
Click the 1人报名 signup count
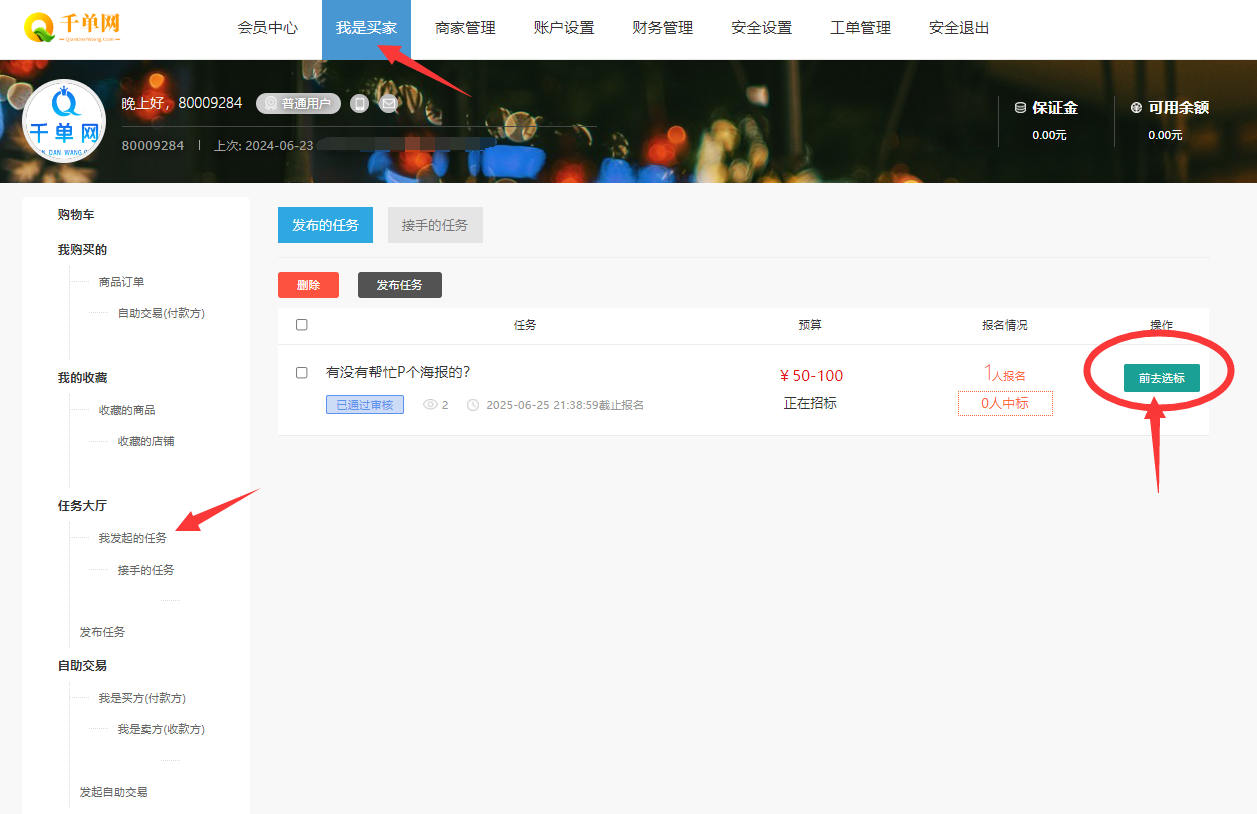coord(1004,374)
